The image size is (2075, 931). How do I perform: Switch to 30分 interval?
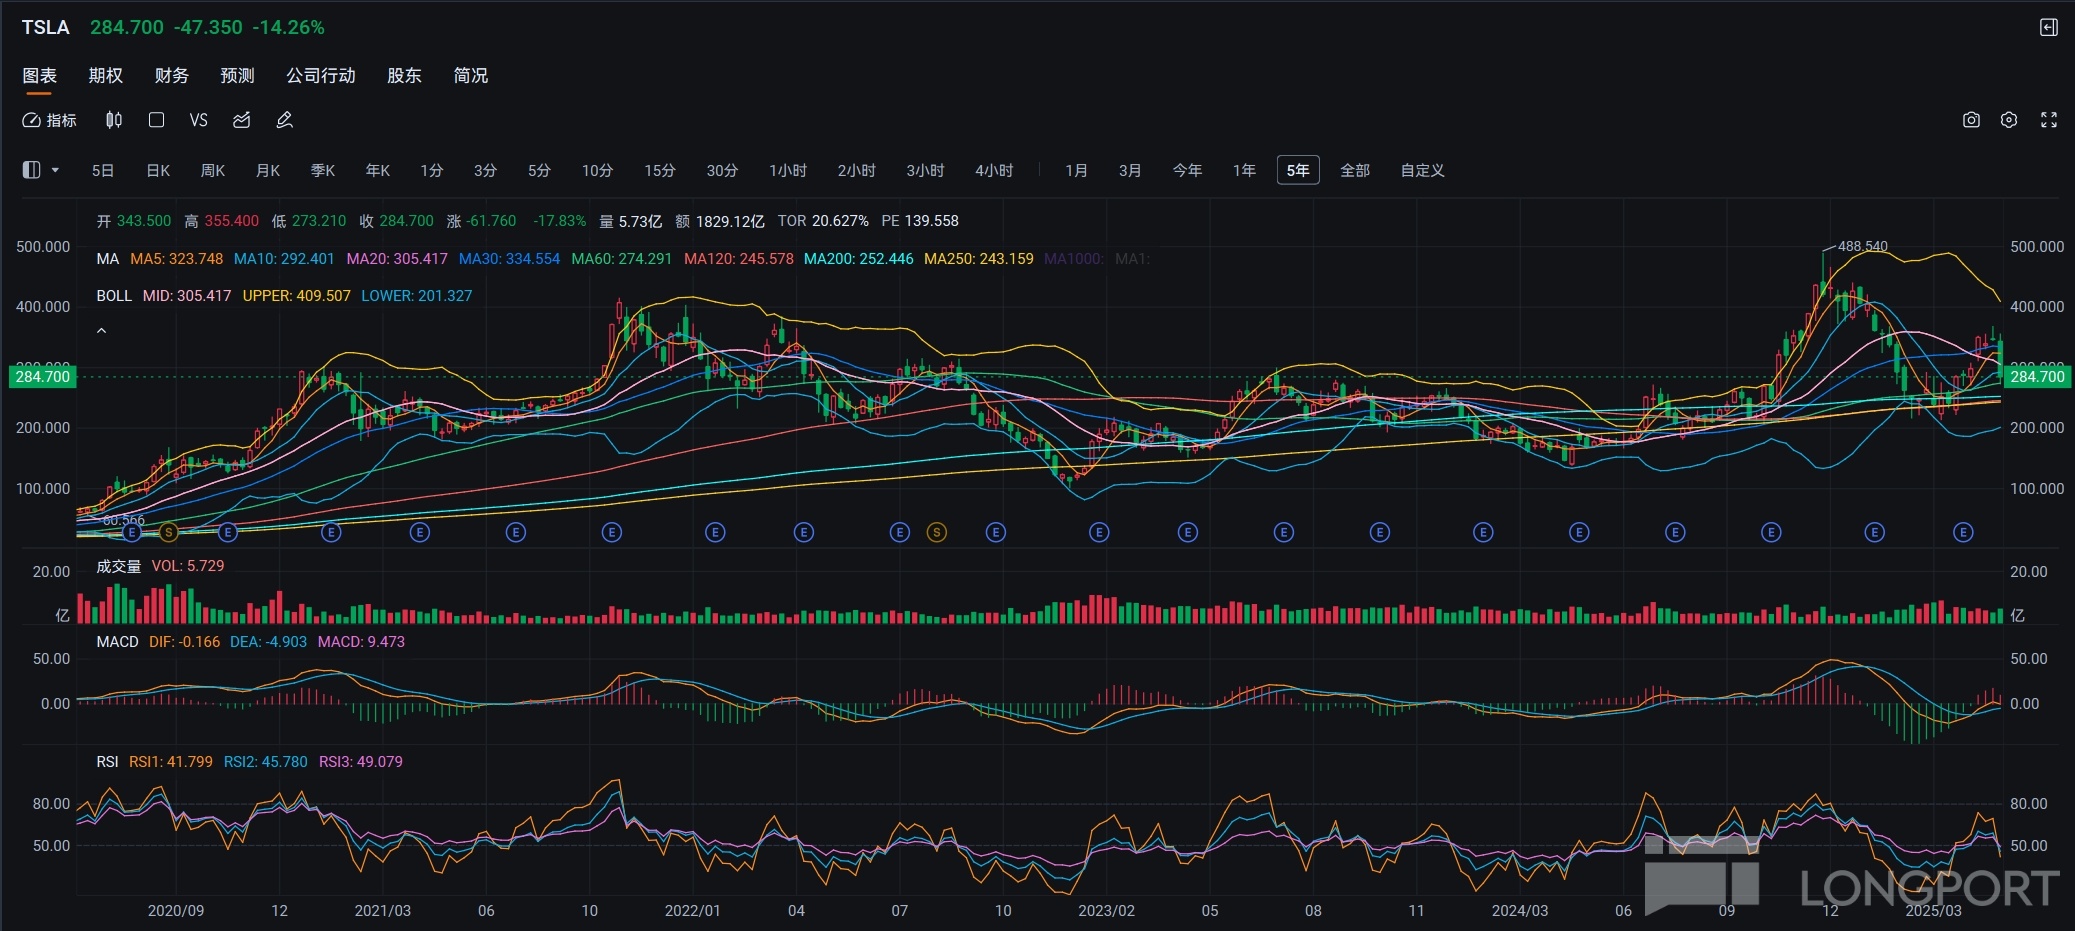point(722,171)
